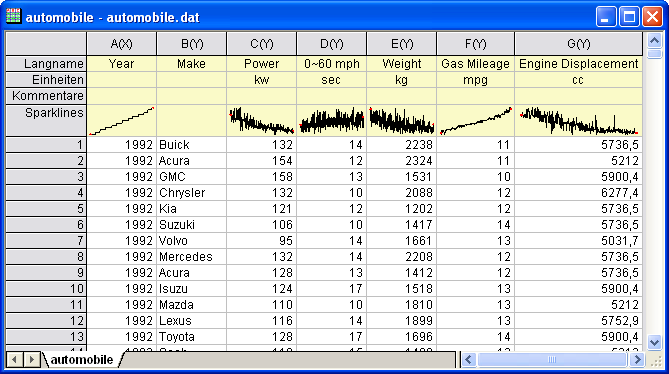Click the 'mpg' units cell

(x=475, y=80)
